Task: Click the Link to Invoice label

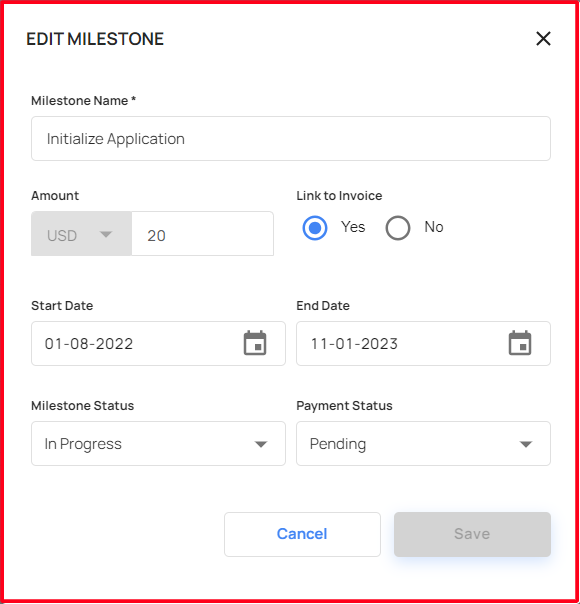Action: pyautogui.click(x=339, y=196)
